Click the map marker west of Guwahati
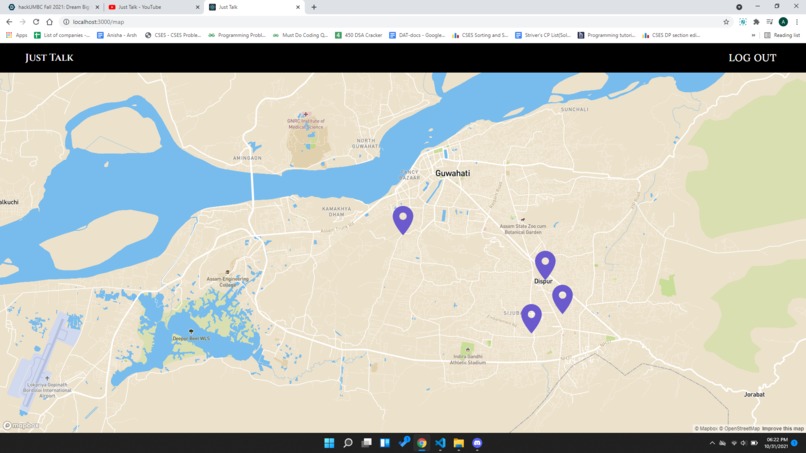 pyautogui.click(x=403, y=220)
